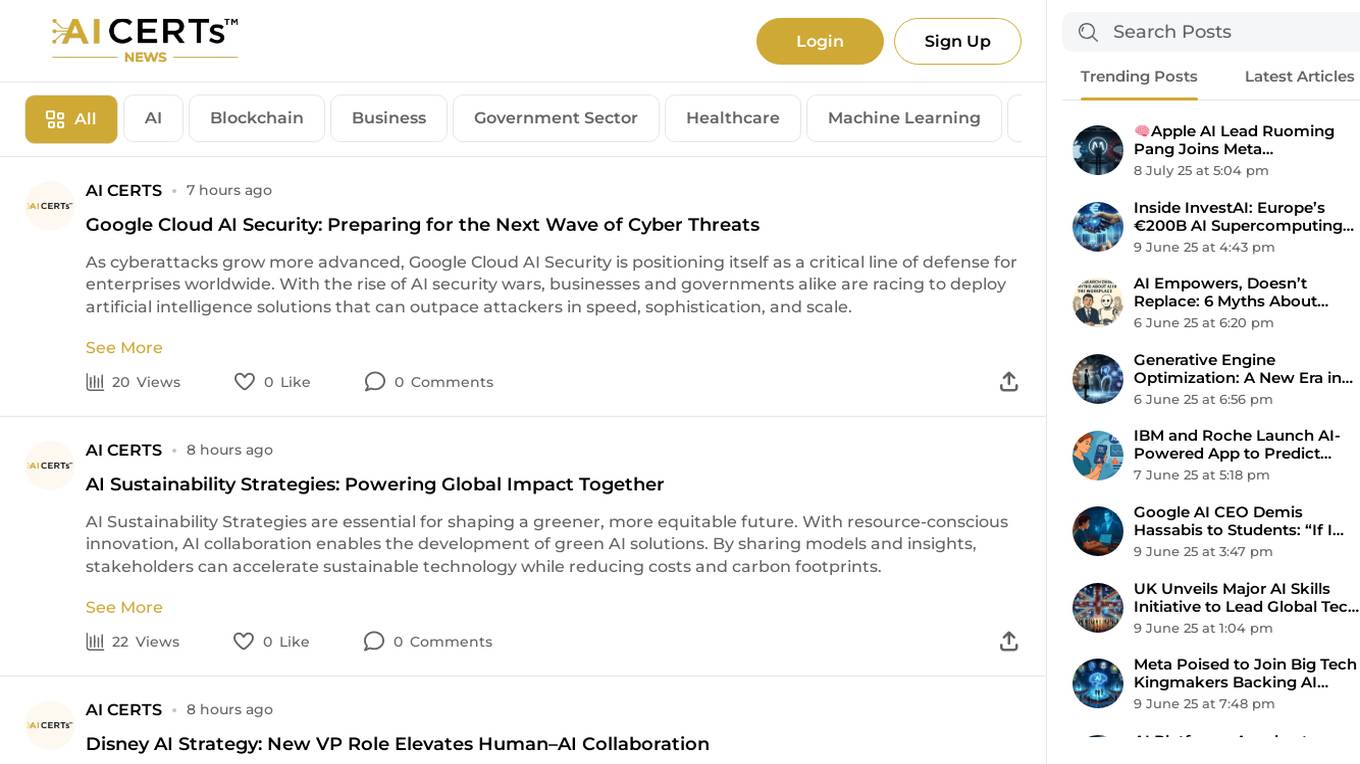The height and width of the screenshot is (764, 1360).
Task: Click '8 July 25 at 5:04 pm' date
Action: (x=1201, y=171)
